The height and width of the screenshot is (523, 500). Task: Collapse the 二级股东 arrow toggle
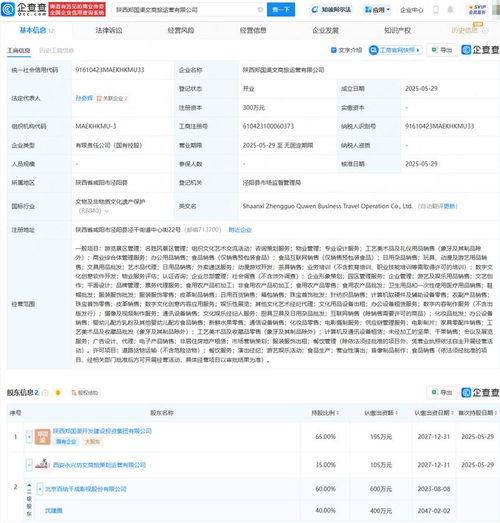[29, 486]
